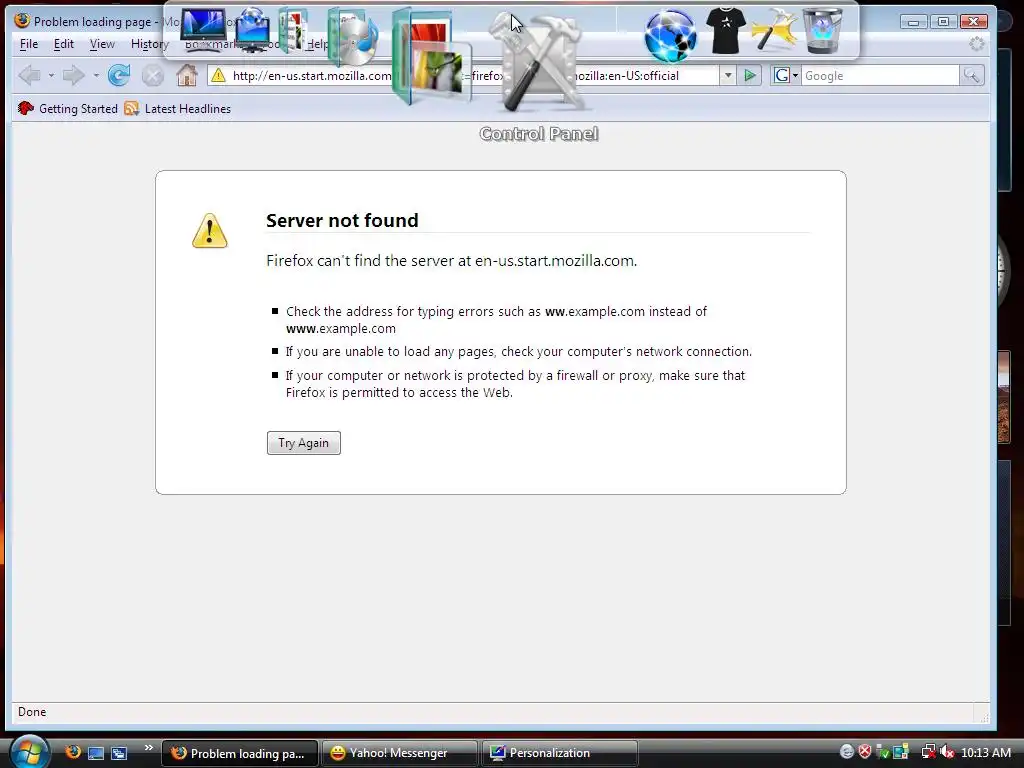Click the Firefox Back arrow button
This screenshot has height=768, width=1024.
point(29,76)
